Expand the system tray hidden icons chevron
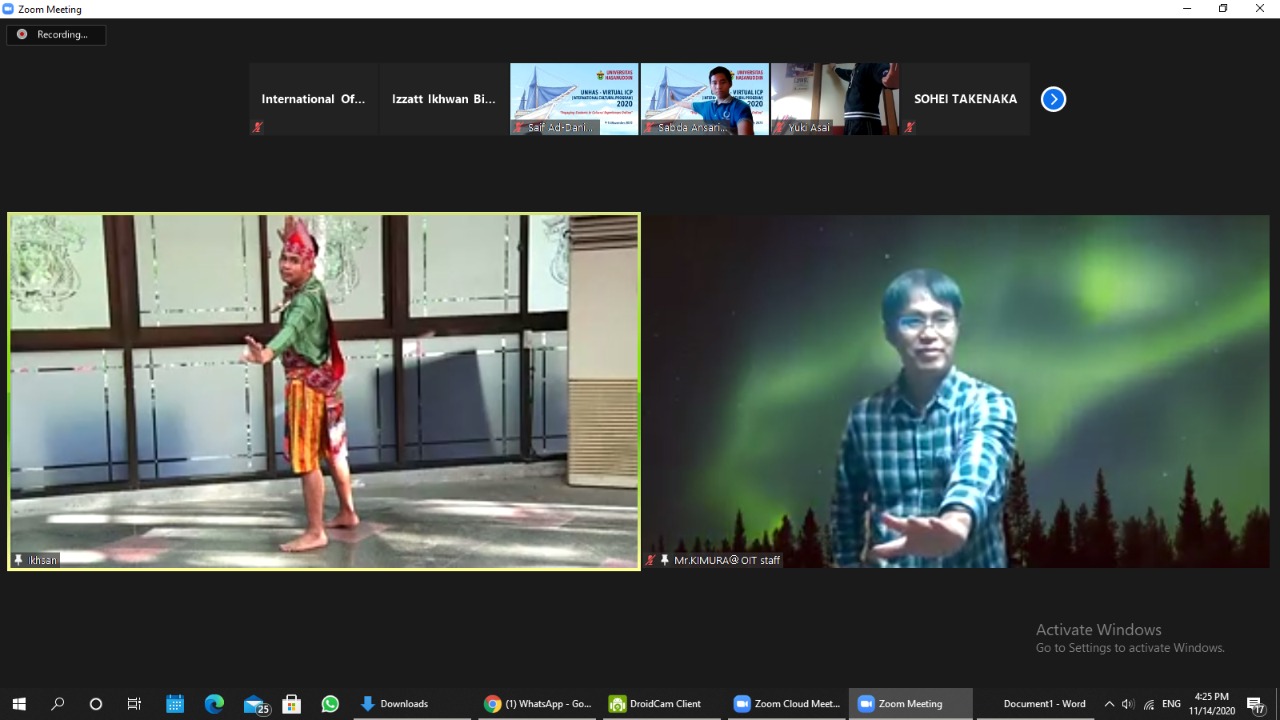1280x720 pixels. click(1109, 704)
